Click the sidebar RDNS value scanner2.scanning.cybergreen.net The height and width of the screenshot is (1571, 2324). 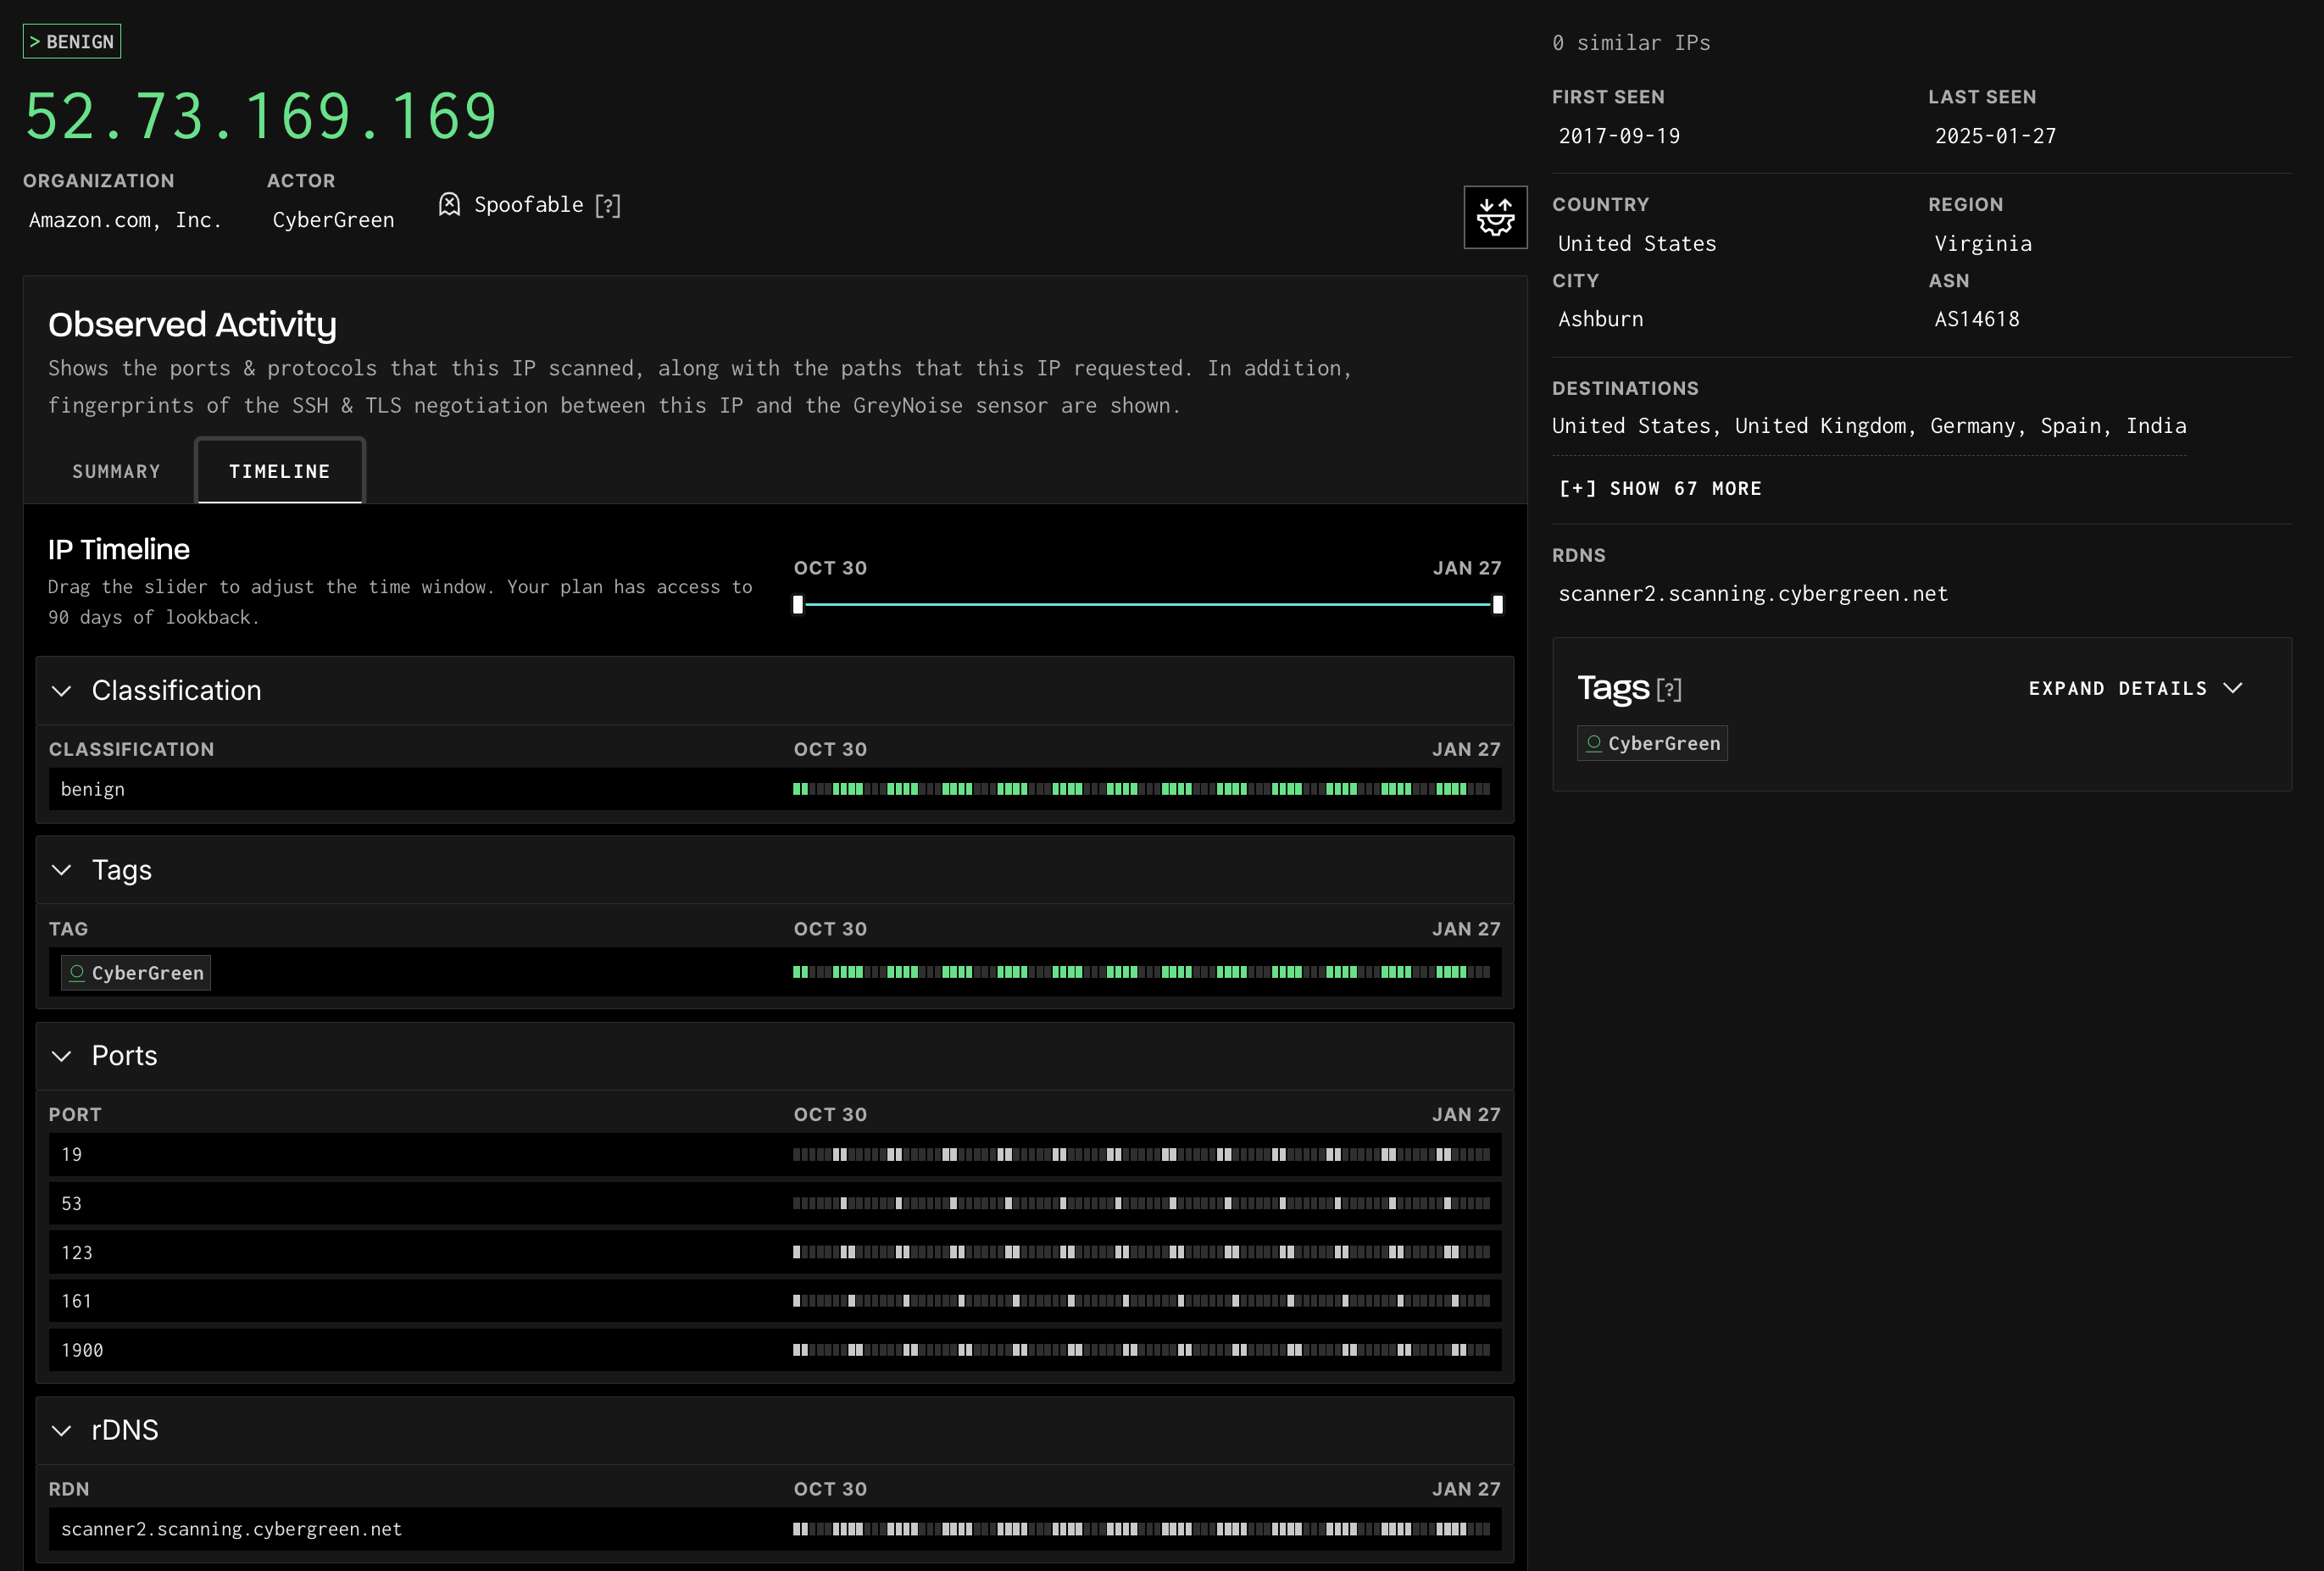point(1753,594)
